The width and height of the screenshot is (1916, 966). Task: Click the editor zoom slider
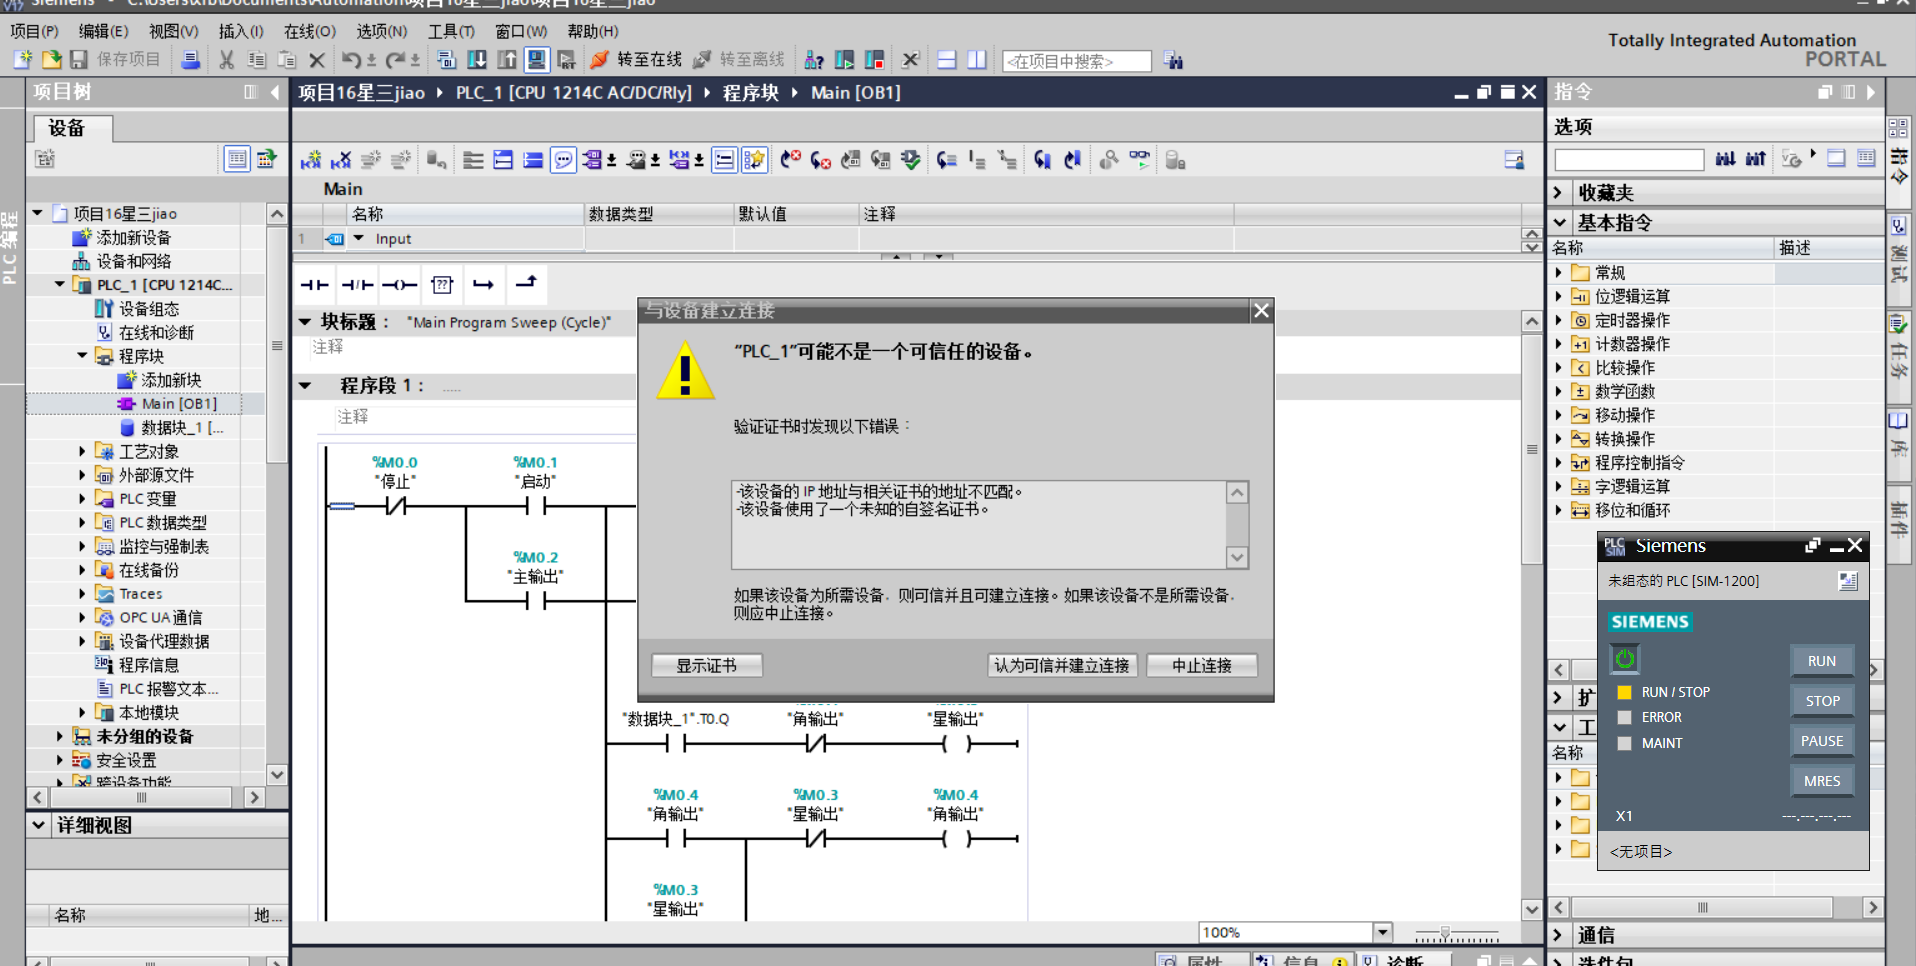[1446, 933]
